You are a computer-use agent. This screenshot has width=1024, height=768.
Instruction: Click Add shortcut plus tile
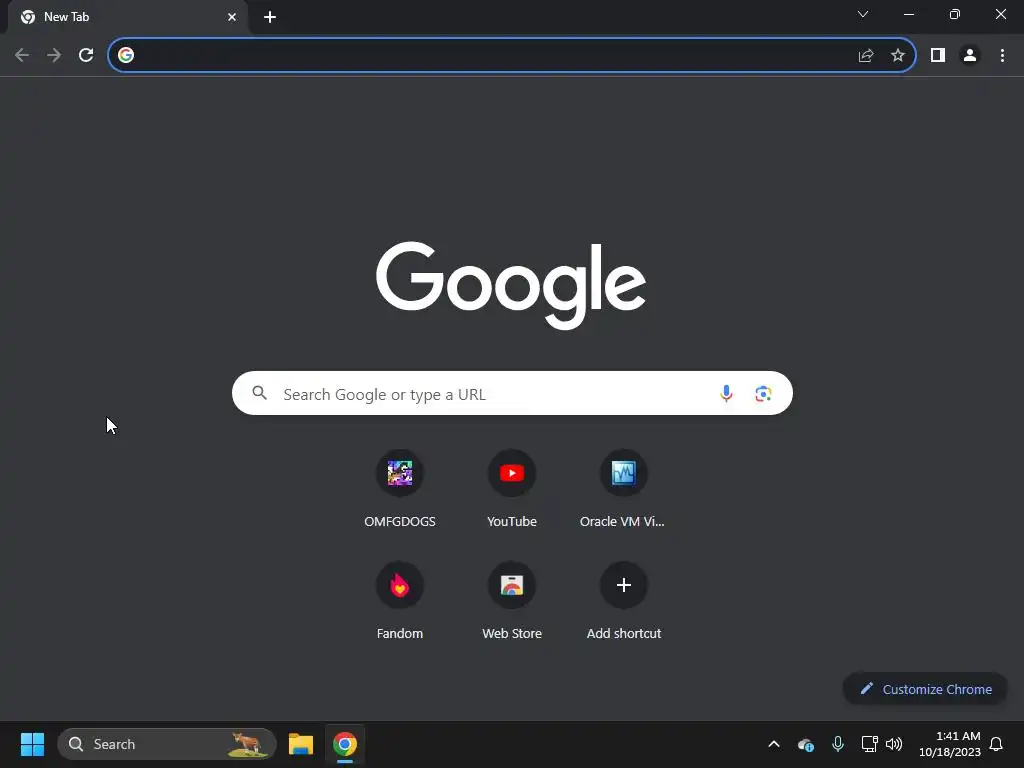click(624, 601)
